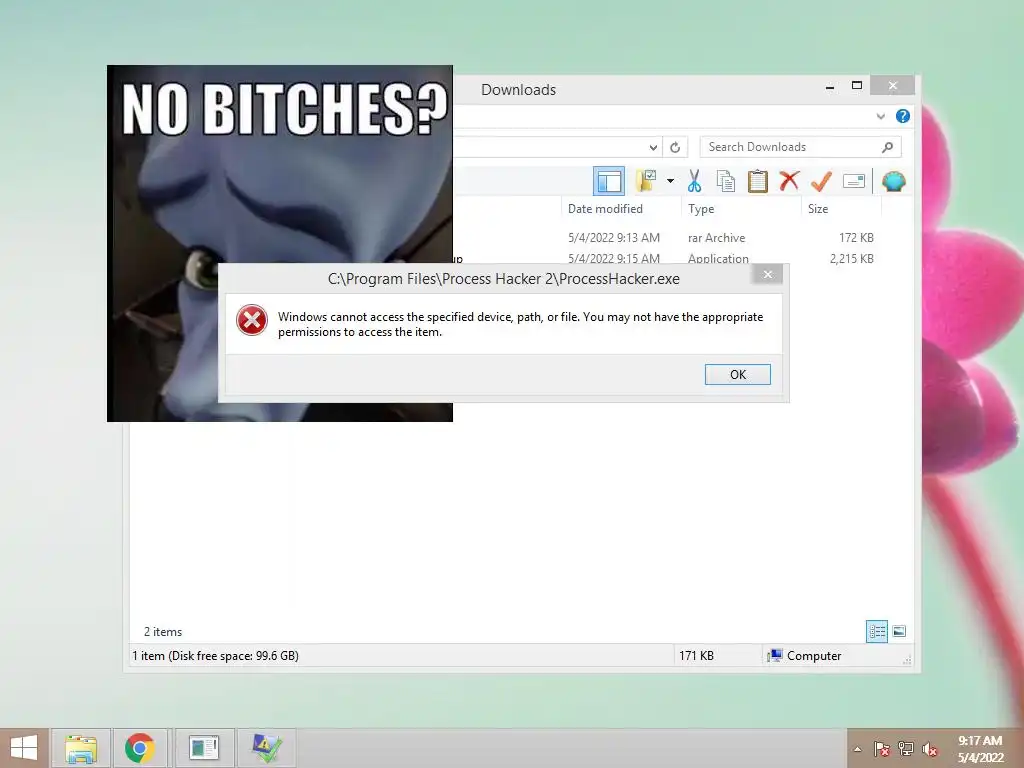The width and height of the screenshot is (1024, 768).
Task: Click the Megamind meme image
Action: click(x=280, y=243)
